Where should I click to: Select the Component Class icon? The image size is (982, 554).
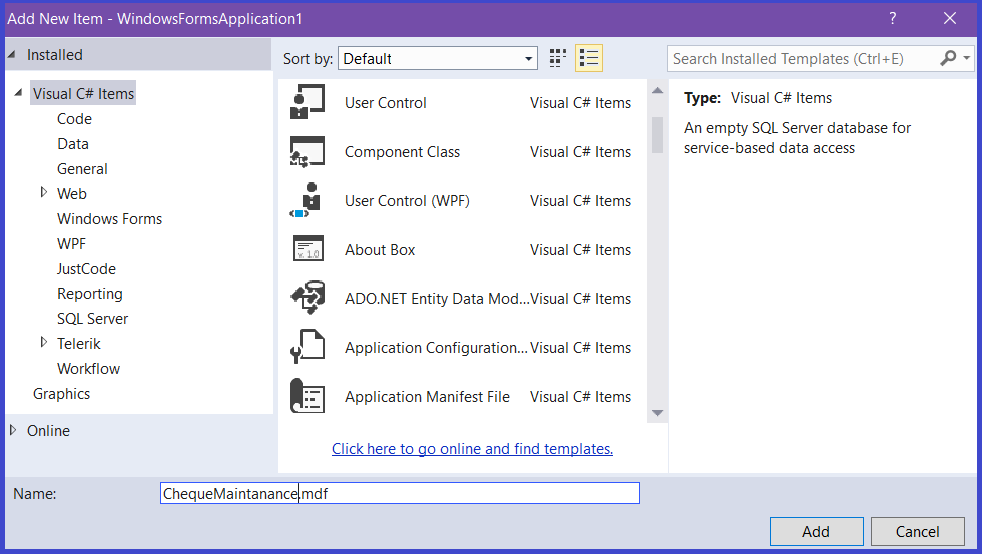(307, 152)
